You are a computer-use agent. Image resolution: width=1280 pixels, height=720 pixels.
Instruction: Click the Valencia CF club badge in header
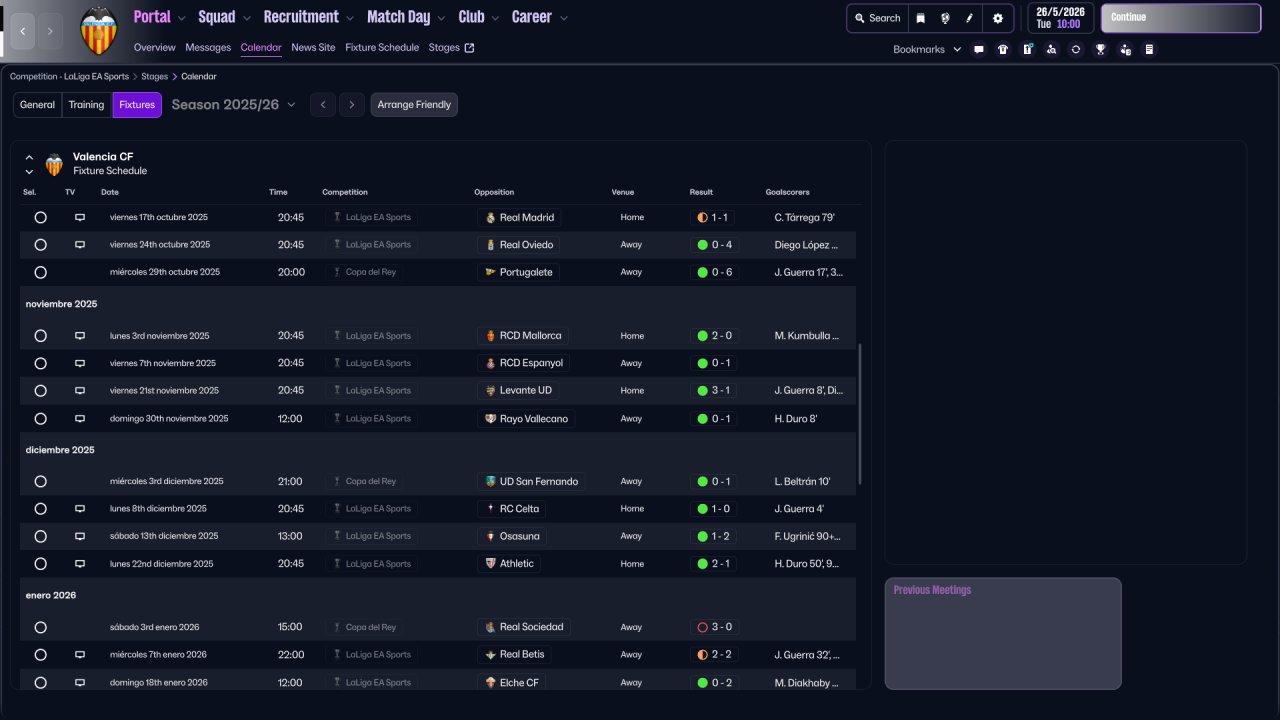click(98, 30)
